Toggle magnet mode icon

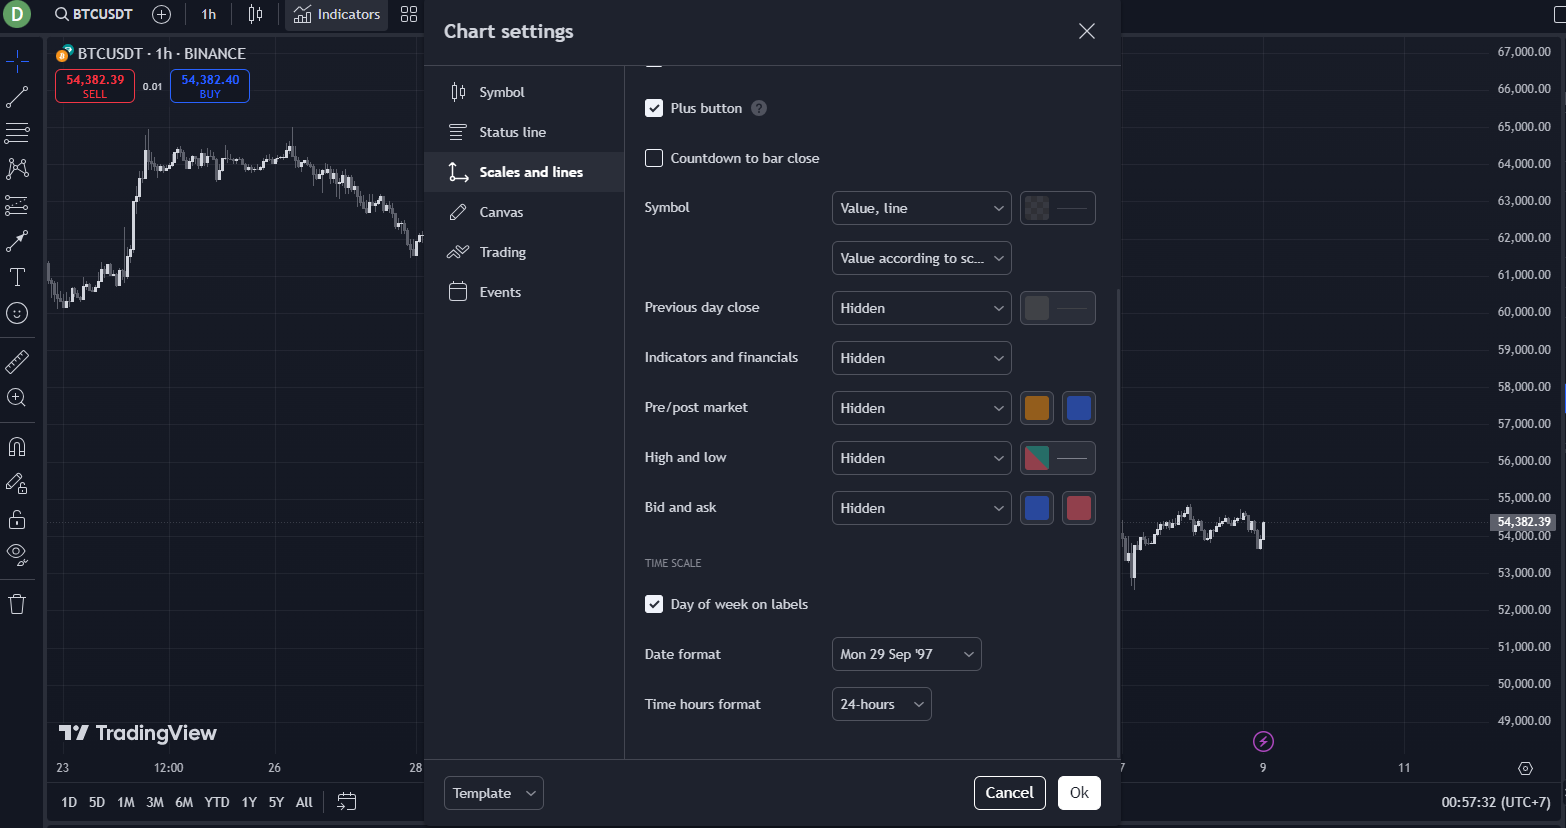17,447
